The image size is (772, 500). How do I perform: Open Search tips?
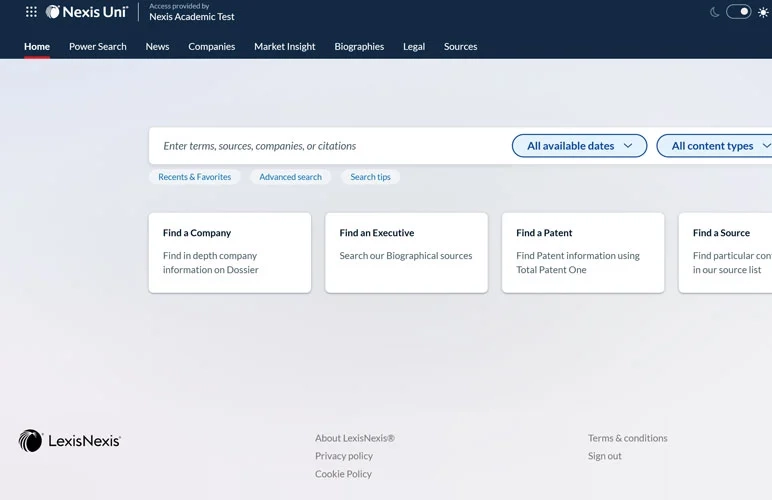point(370,177)
